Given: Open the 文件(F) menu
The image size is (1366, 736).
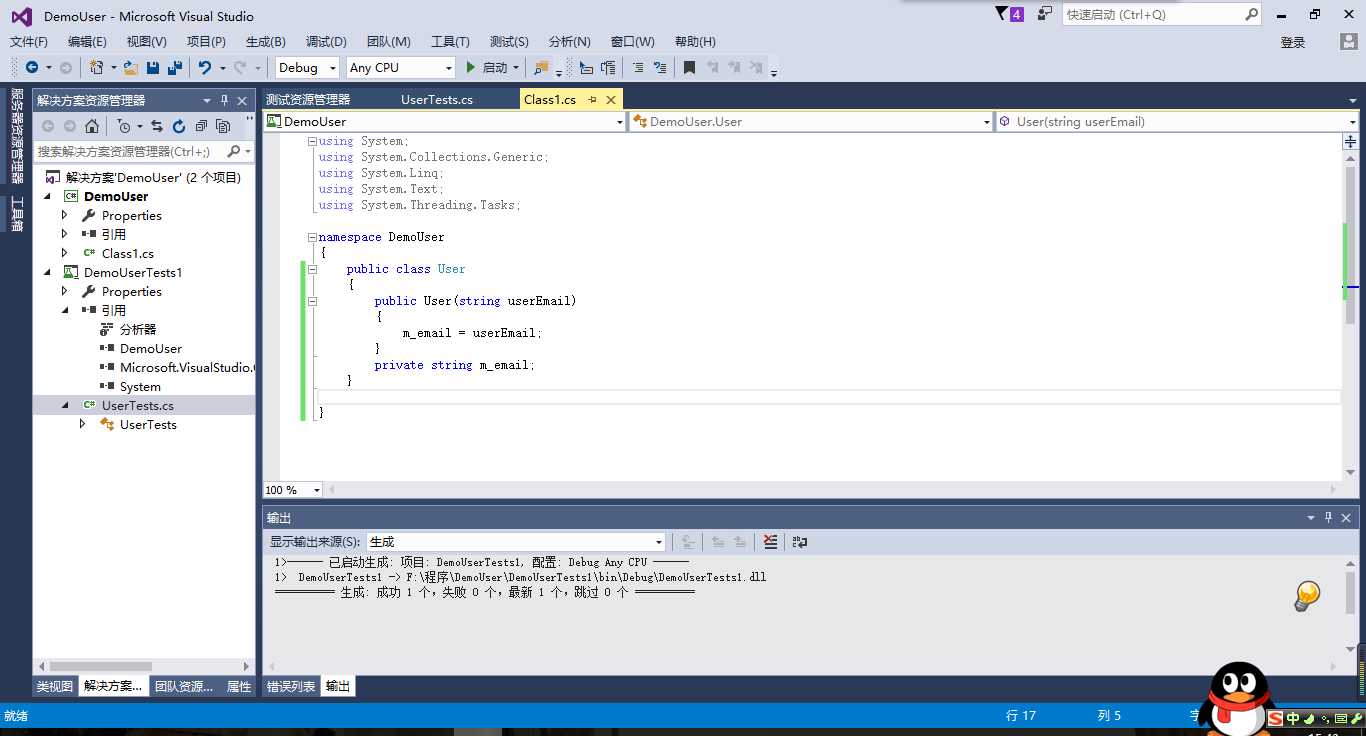Looking at the screenshot, I should click(x=29, y=41).
